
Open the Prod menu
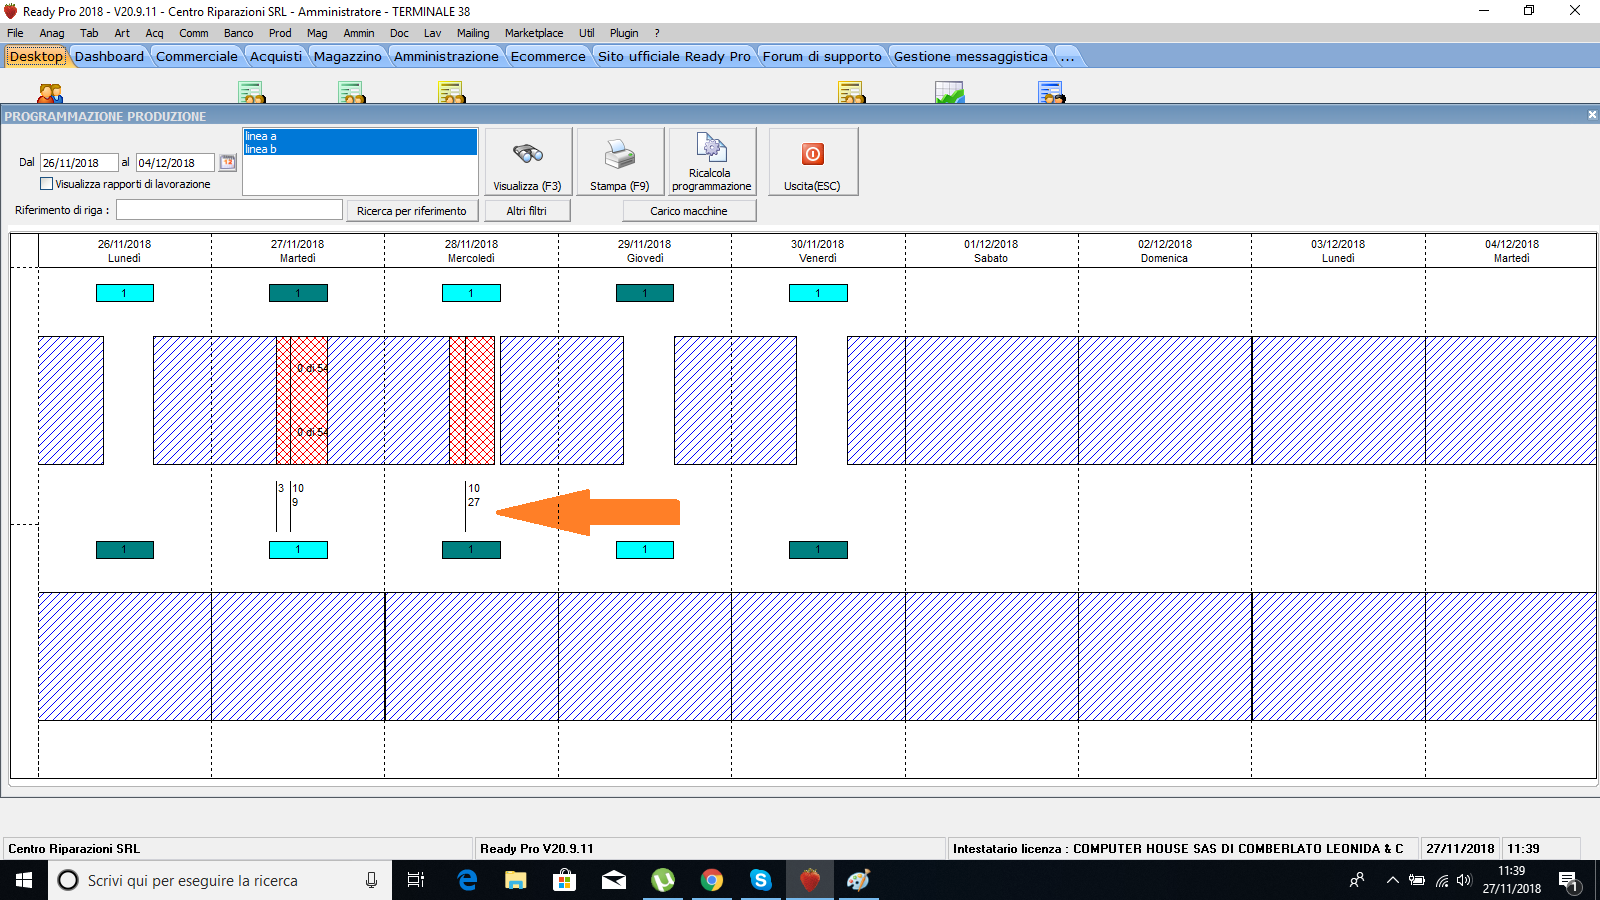(280, 33)
